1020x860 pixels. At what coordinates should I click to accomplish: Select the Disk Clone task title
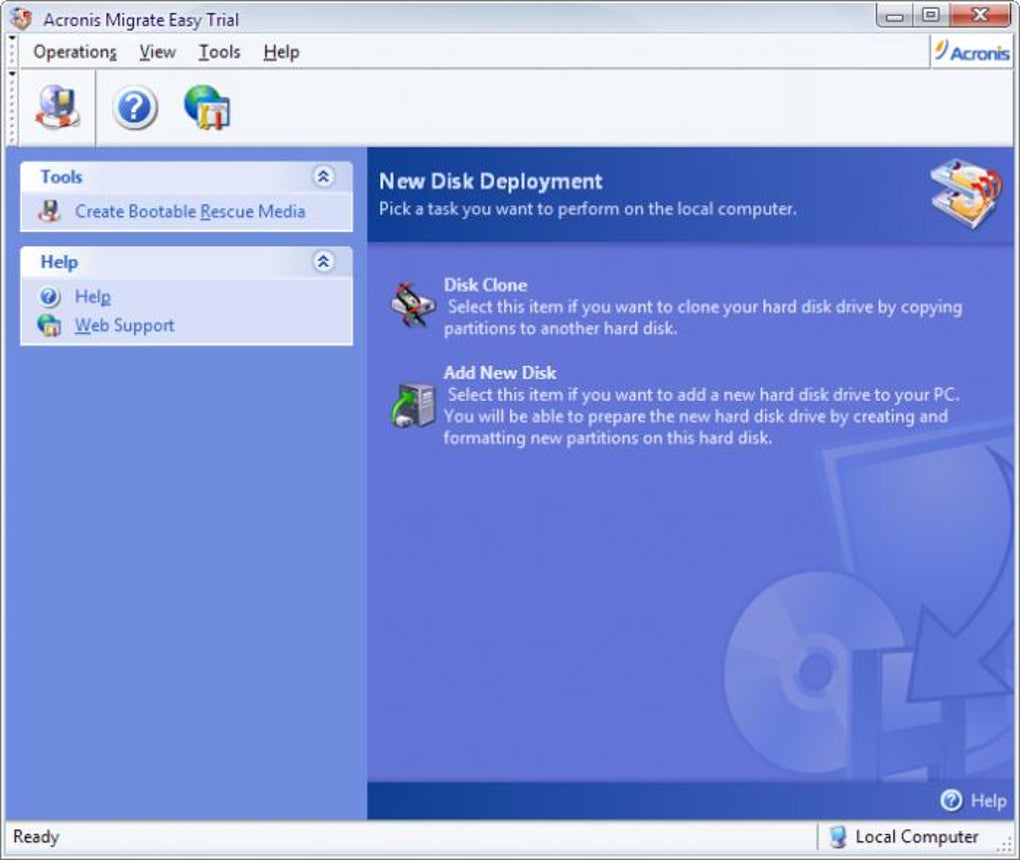[x=485, y=285]
